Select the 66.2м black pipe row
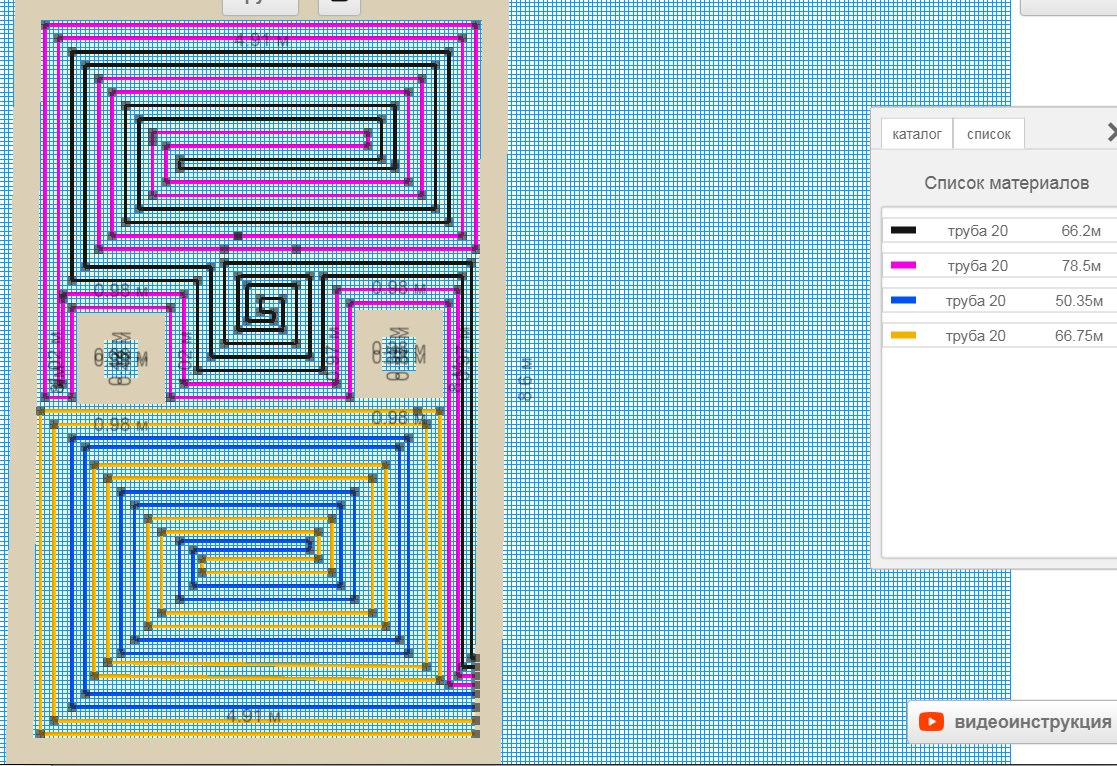1117x766 pixels. [1000, 231]
